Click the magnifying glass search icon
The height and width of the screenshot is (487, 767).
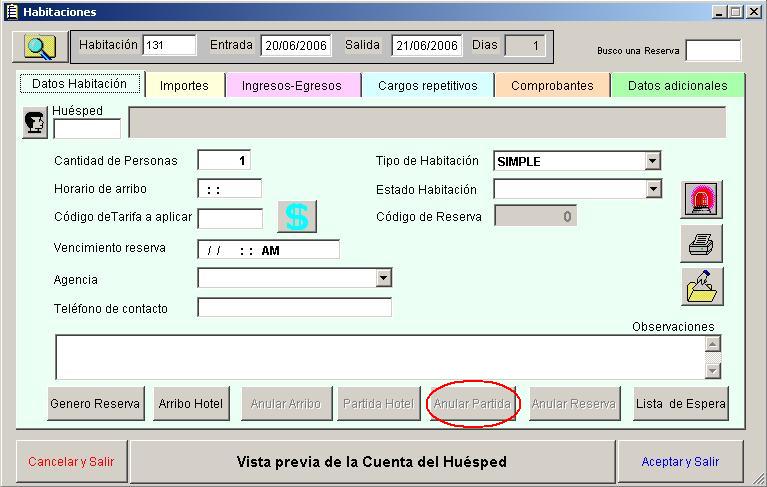[40, 46]
